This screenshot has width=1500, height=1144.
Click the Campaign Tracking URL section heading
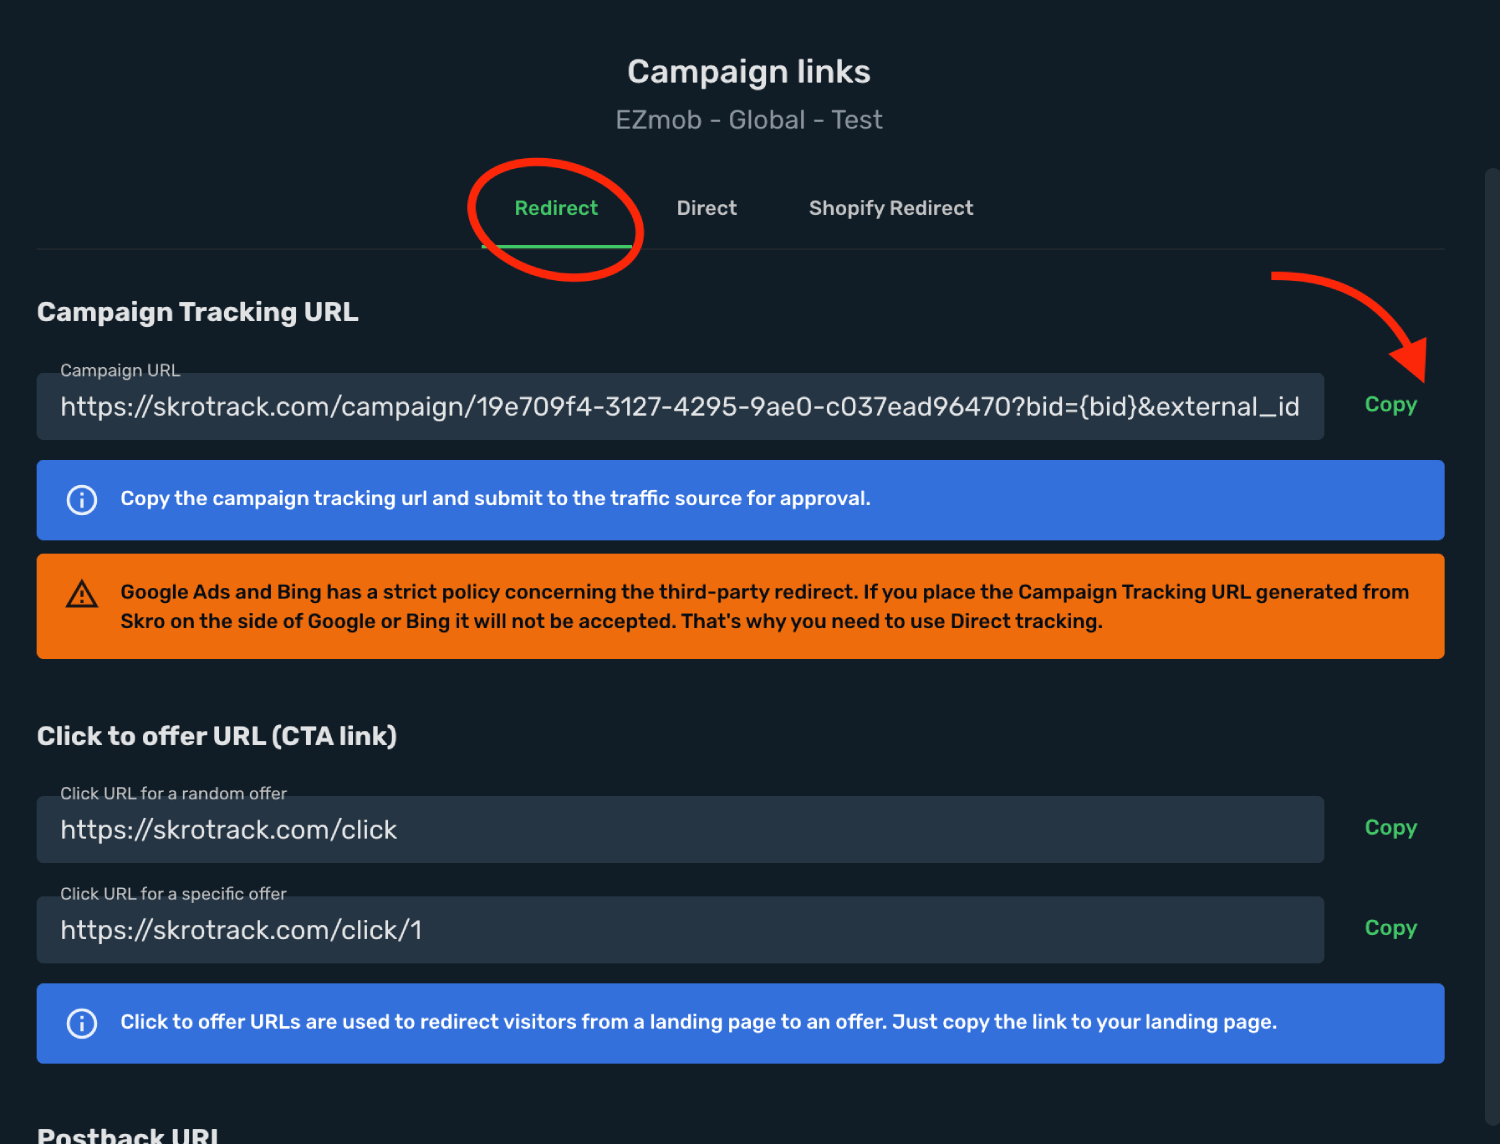[198, 312]
